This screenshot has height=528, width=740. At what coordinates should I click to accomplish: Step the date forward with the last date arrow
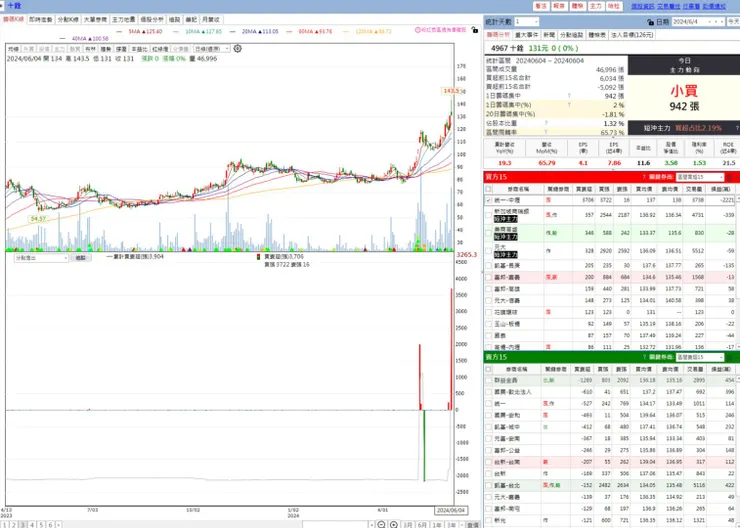pos(722,22)
